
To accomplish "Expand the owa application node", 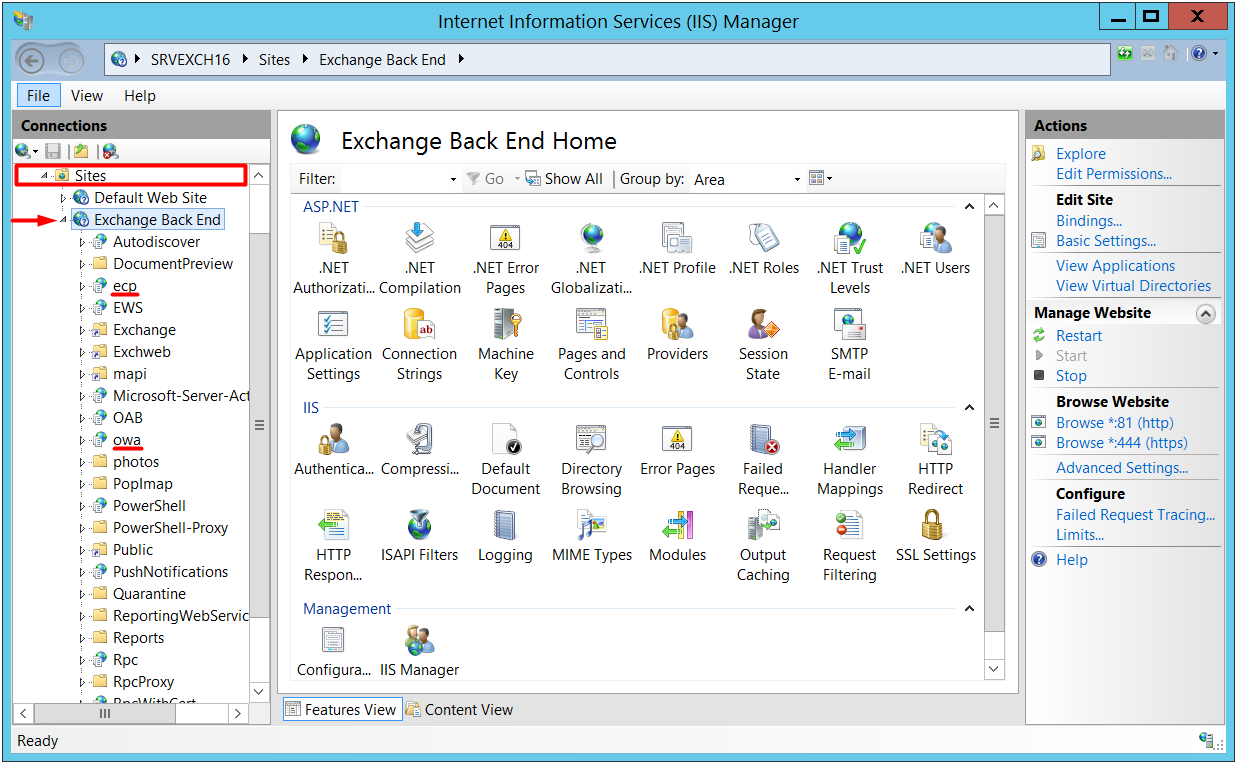I will coord(82,440).
